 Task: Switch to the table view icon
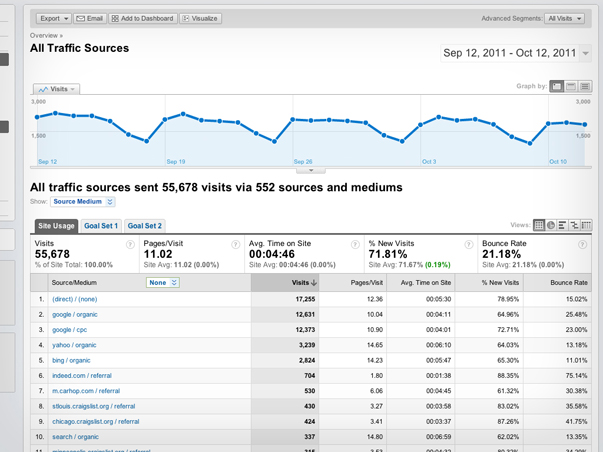point(539,225)
